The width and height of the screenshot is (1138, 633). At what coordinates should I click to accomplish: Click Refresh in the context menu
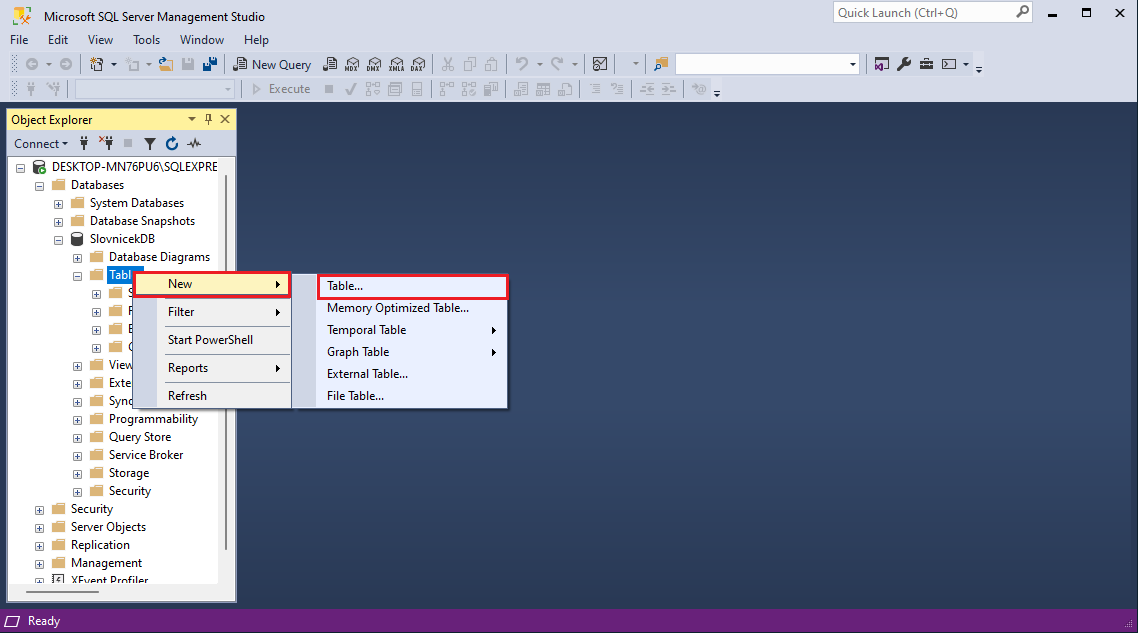[x=187, y=396]
